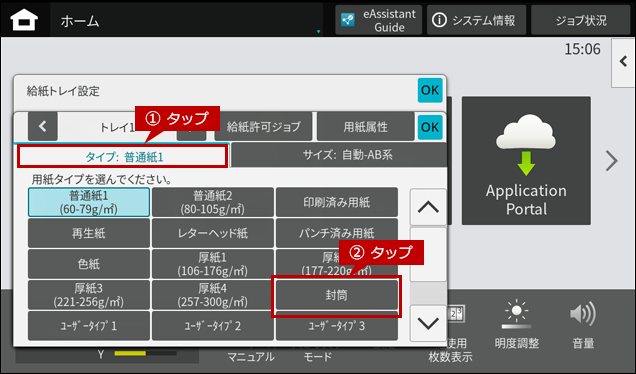
Task: Select パンチ済み用紙 paper type
Action: pyautogui.click(x=337, y=233)
